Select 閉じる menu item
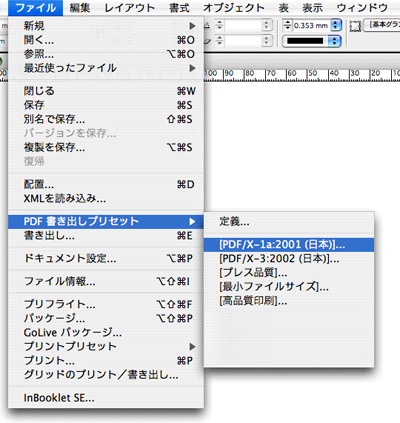The height and width of the screenshot is (423, 400). 106,91
